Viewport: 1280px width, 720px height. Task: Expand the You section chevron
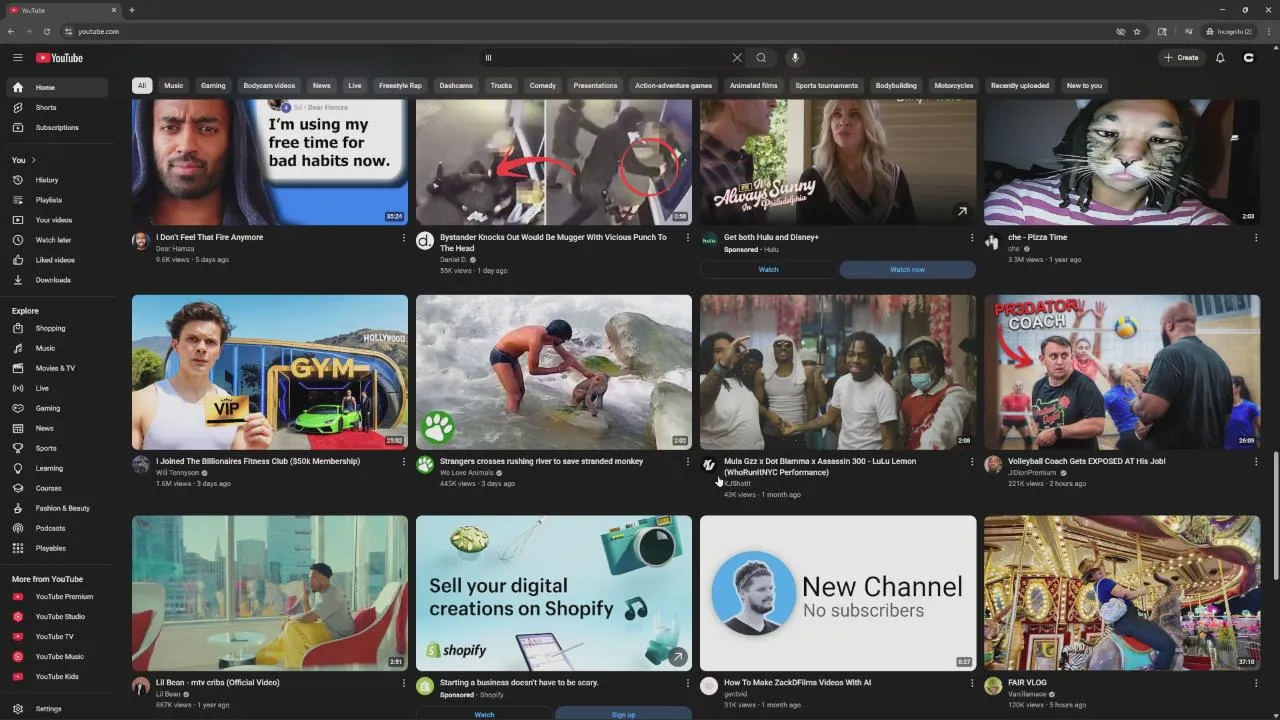coord(33,160)
